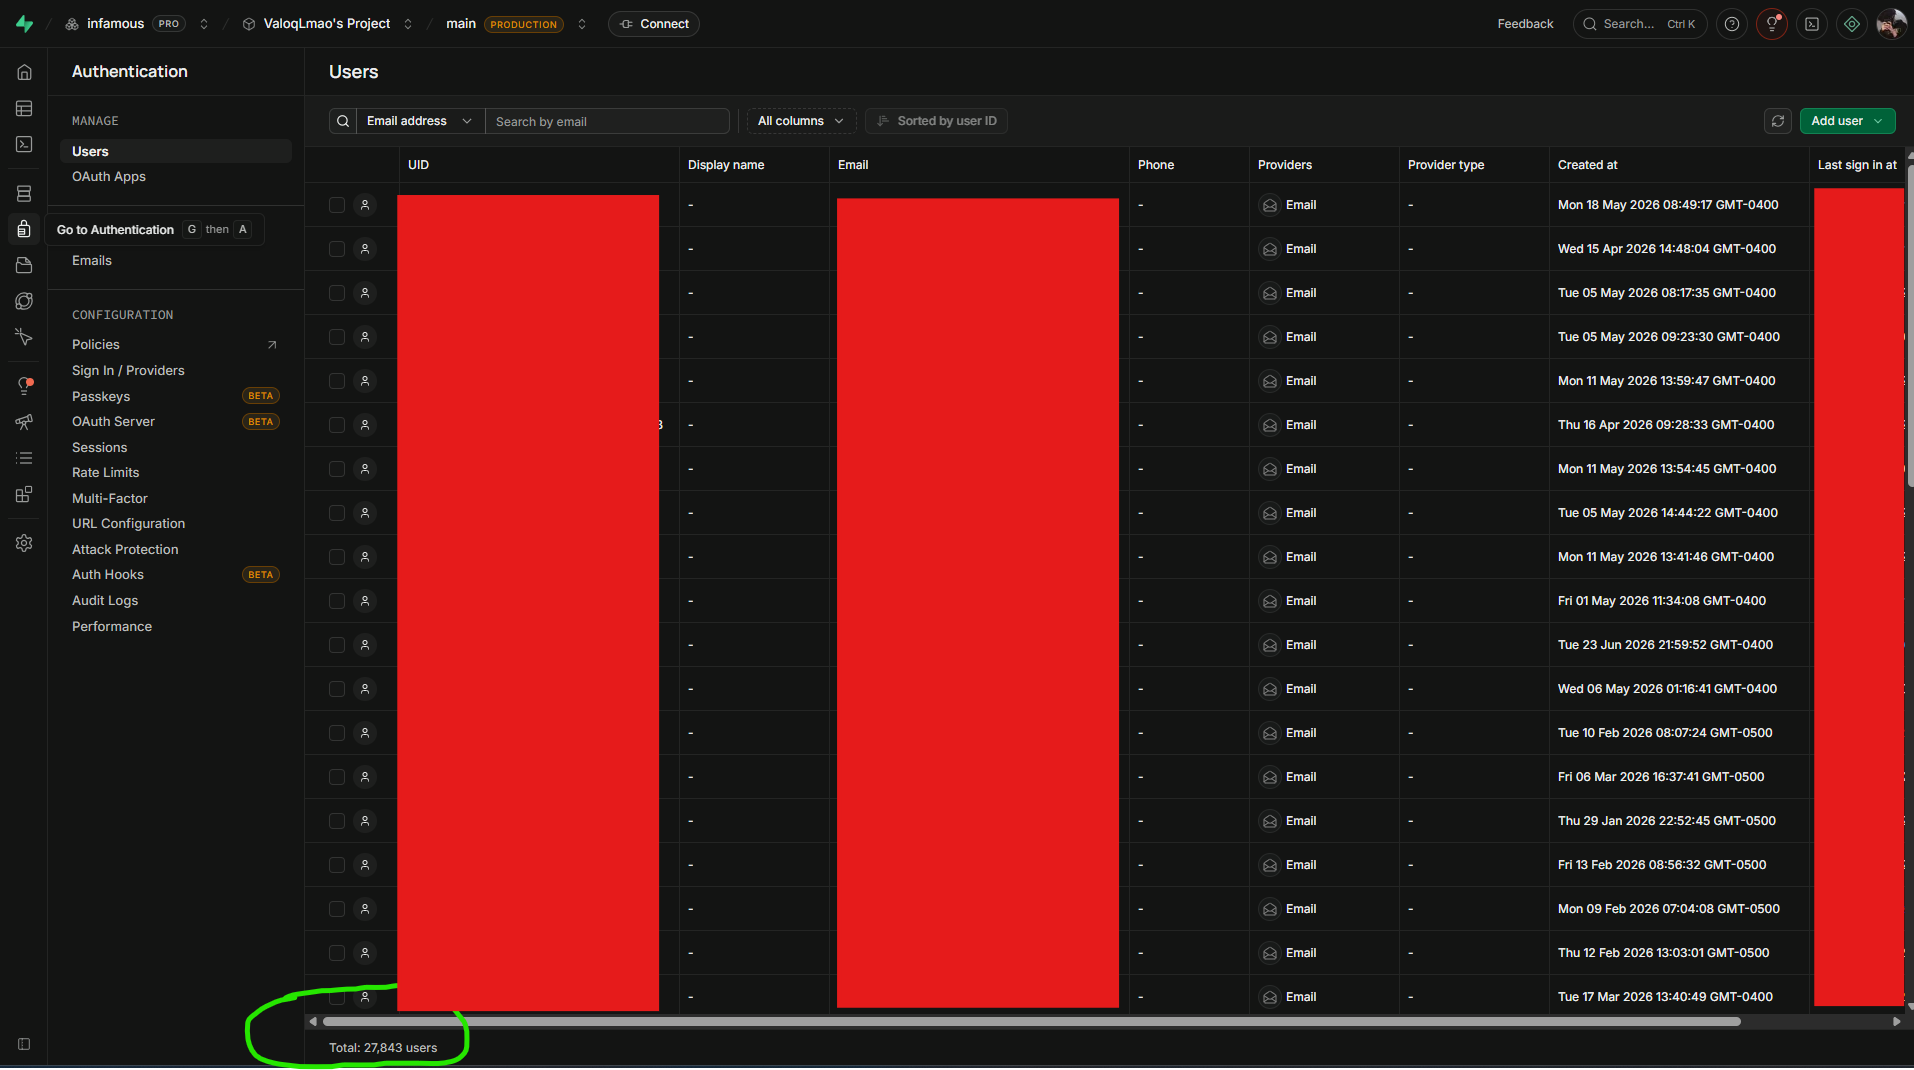Select checkbox for user created 12 Feb 2026 13:03:01
The image size is (1914, 1070).
coord(337,953)
